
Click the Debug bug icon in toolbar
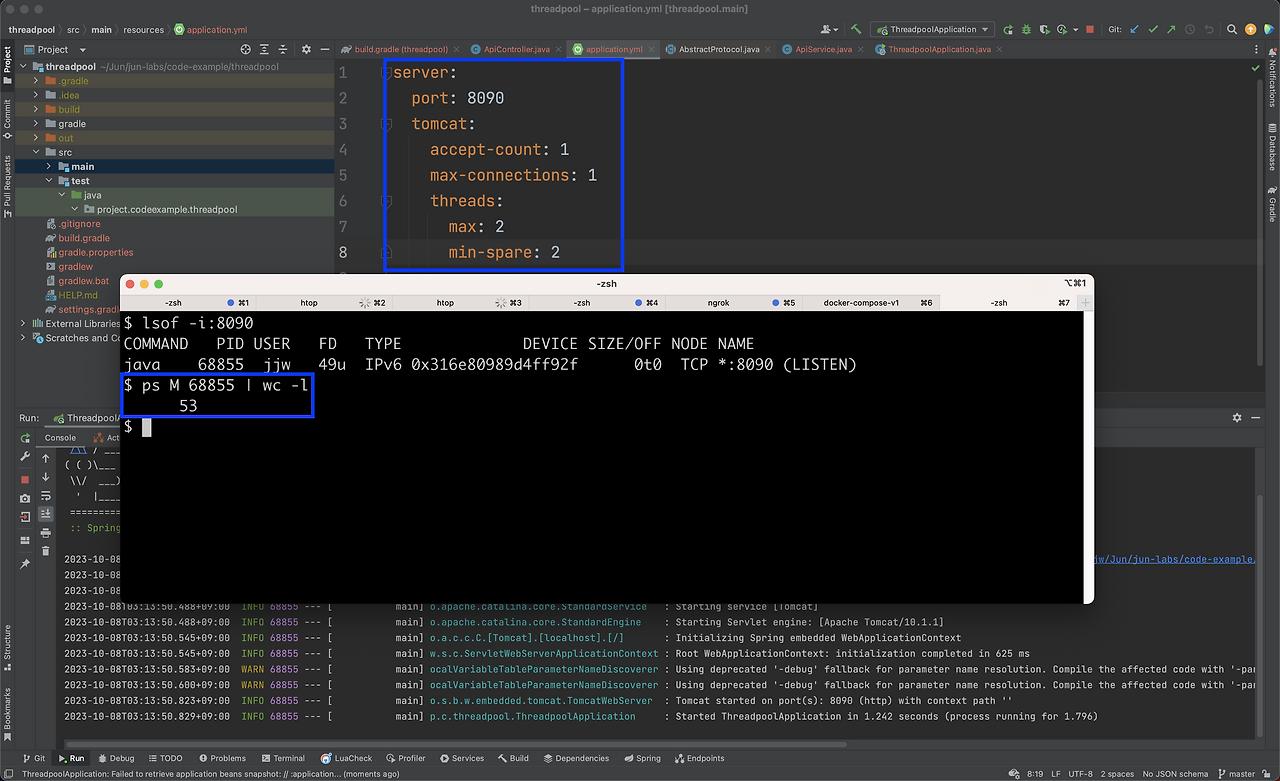pos(1024,30)
